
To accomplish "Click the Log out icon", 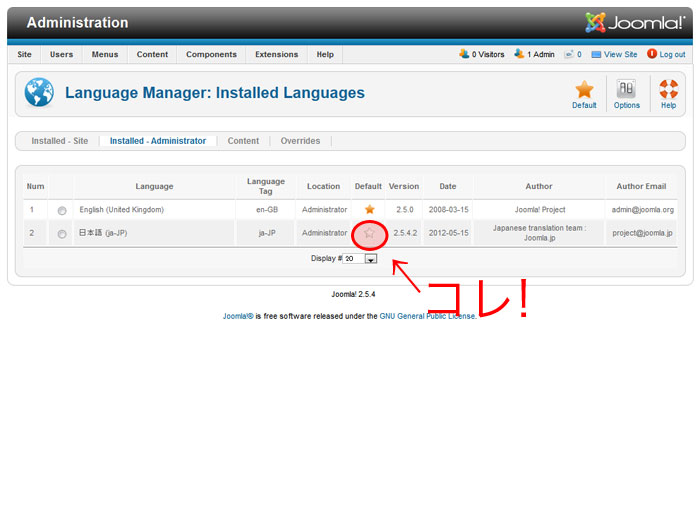I will point(652,54).
